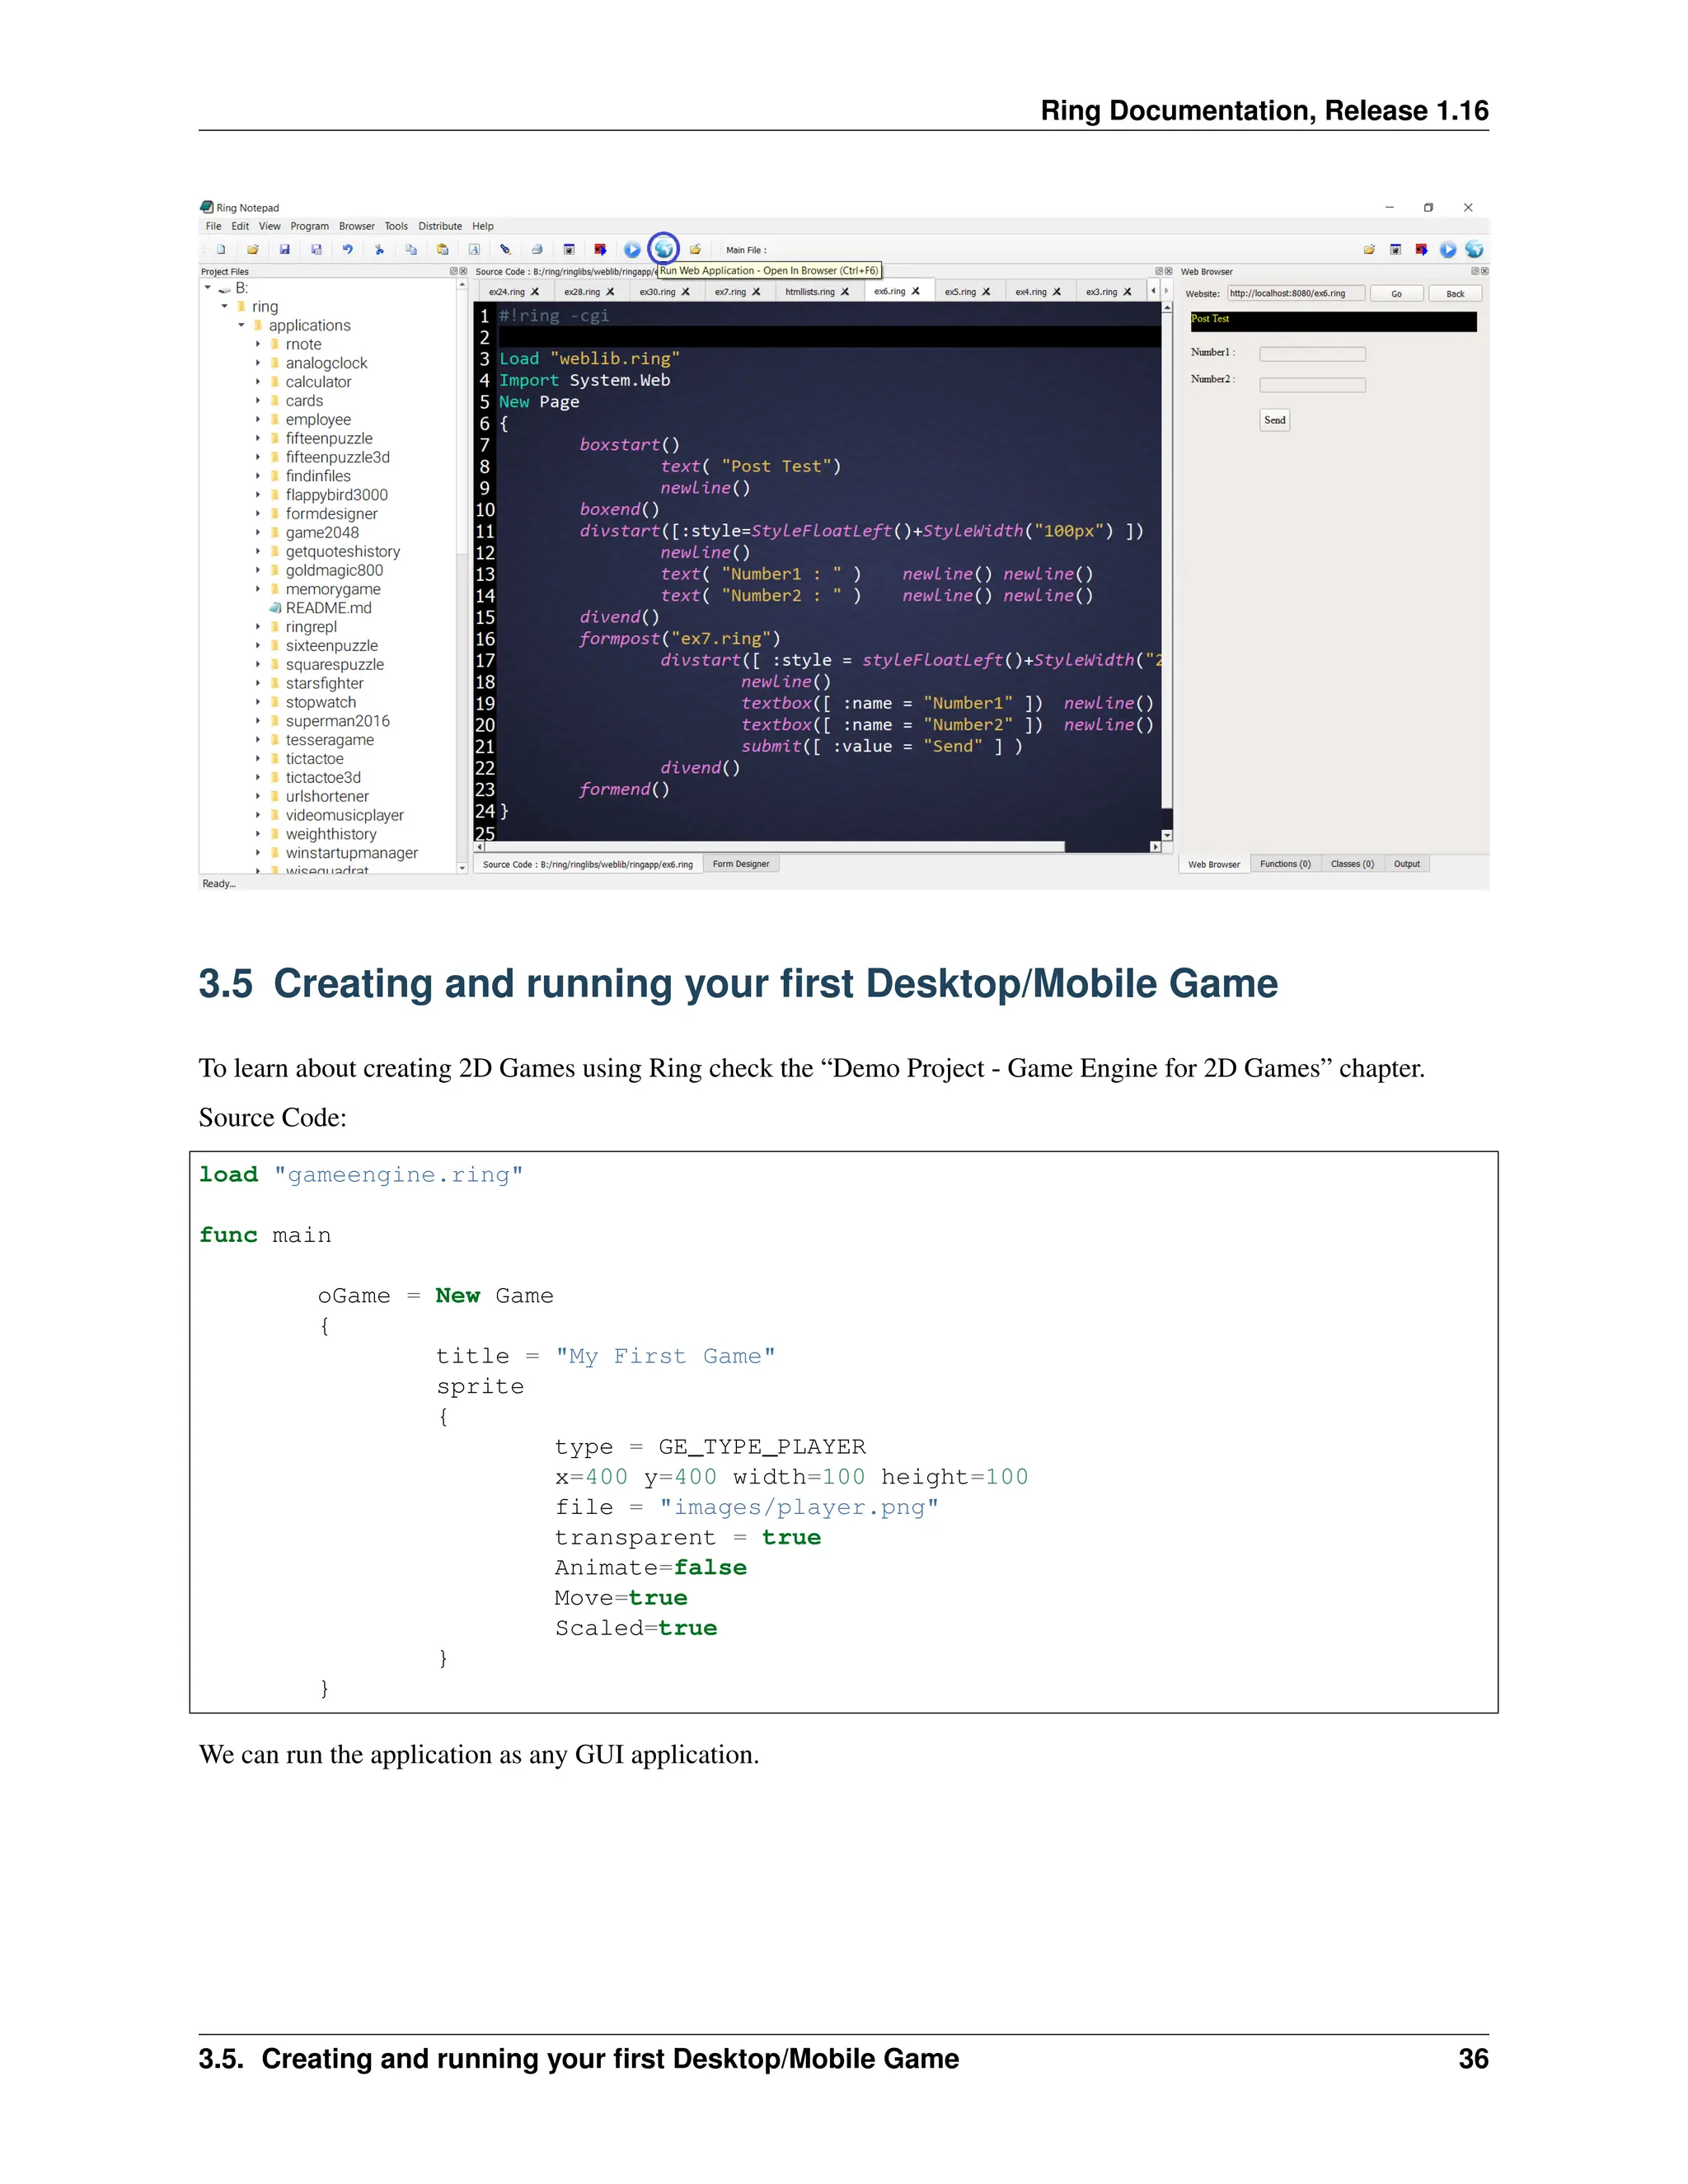Close the ex24.ring tab
Screen dimensions: 1688x2184
(x=535, y=292)
